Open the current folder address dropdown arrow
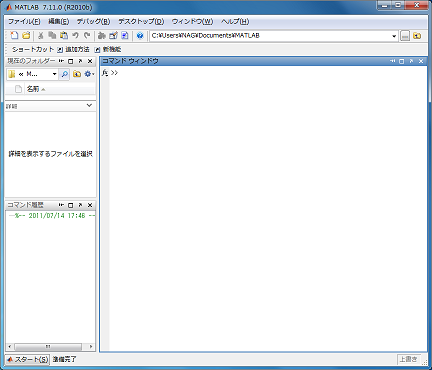This screenshot has height=370, width=432. (x=394, y=36)
